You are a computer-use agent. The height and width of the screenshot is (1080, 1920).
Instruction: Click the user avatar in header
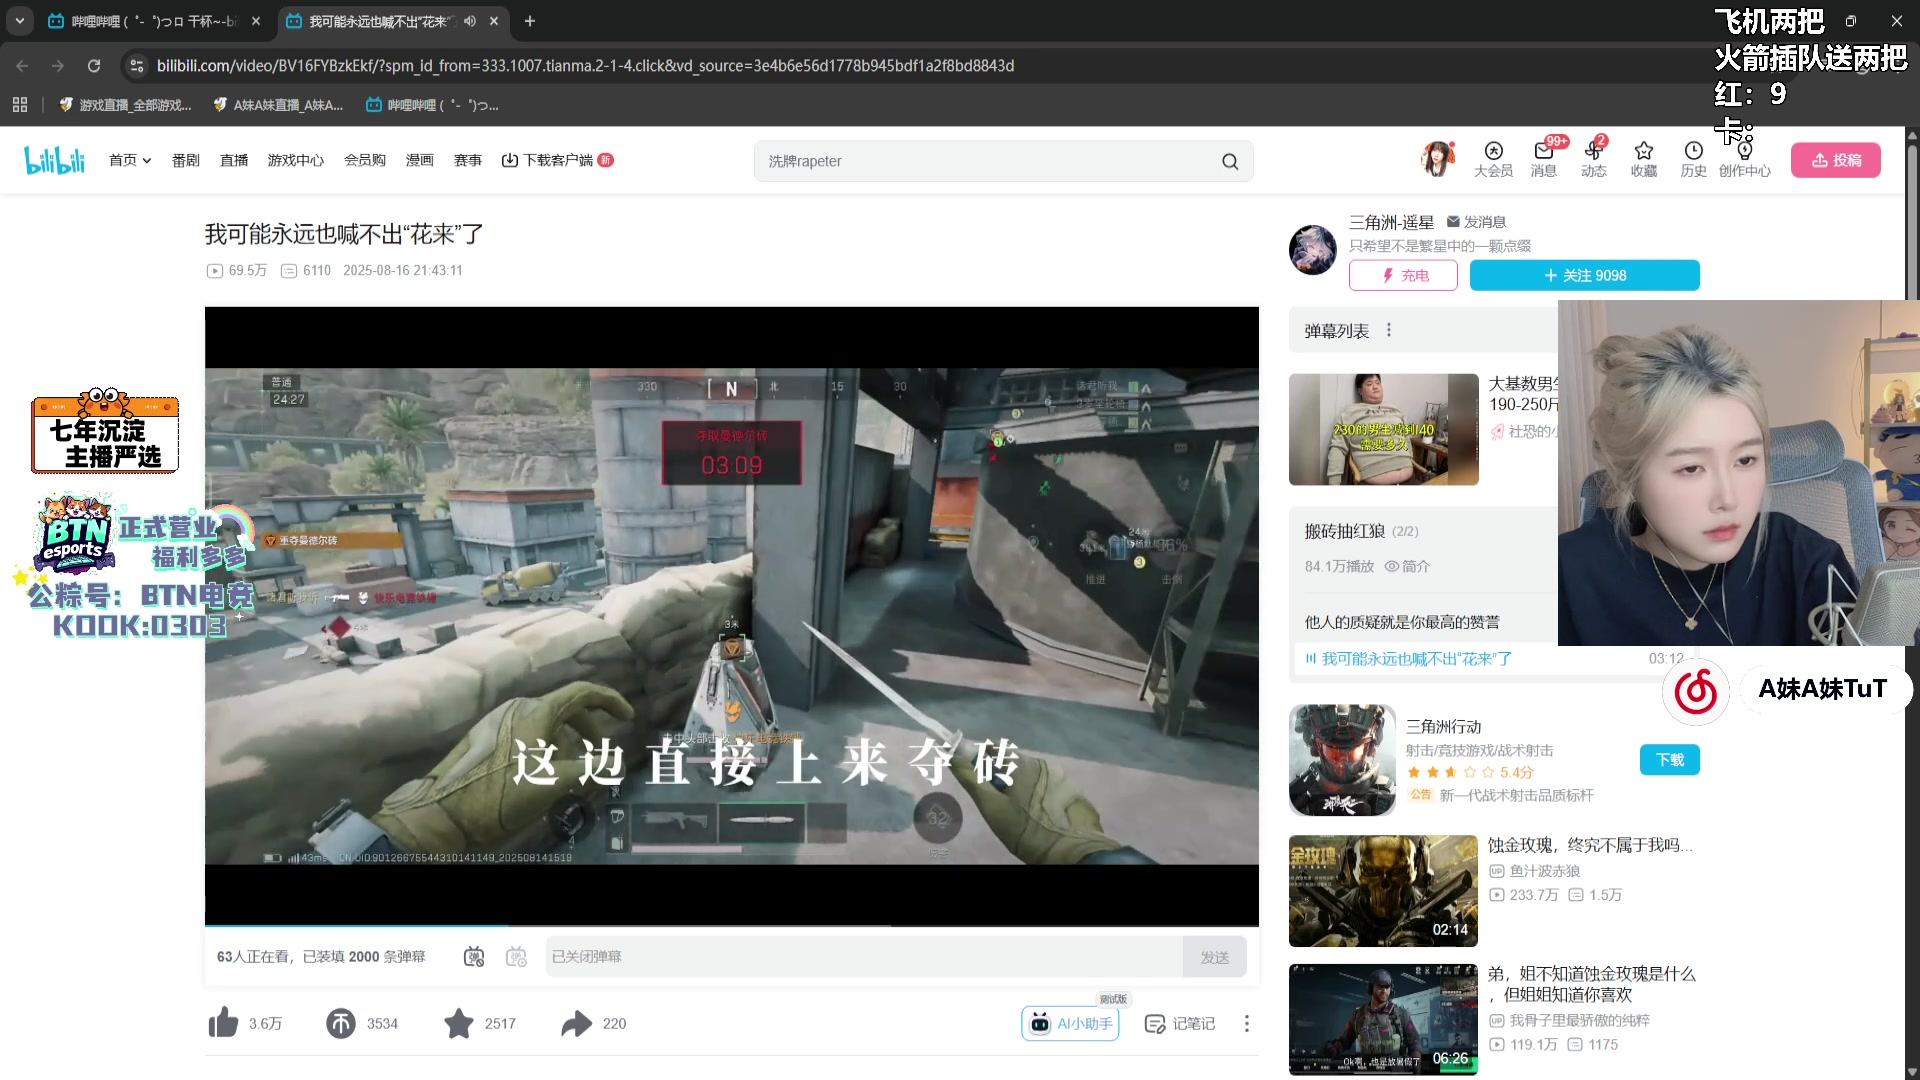1437,159
